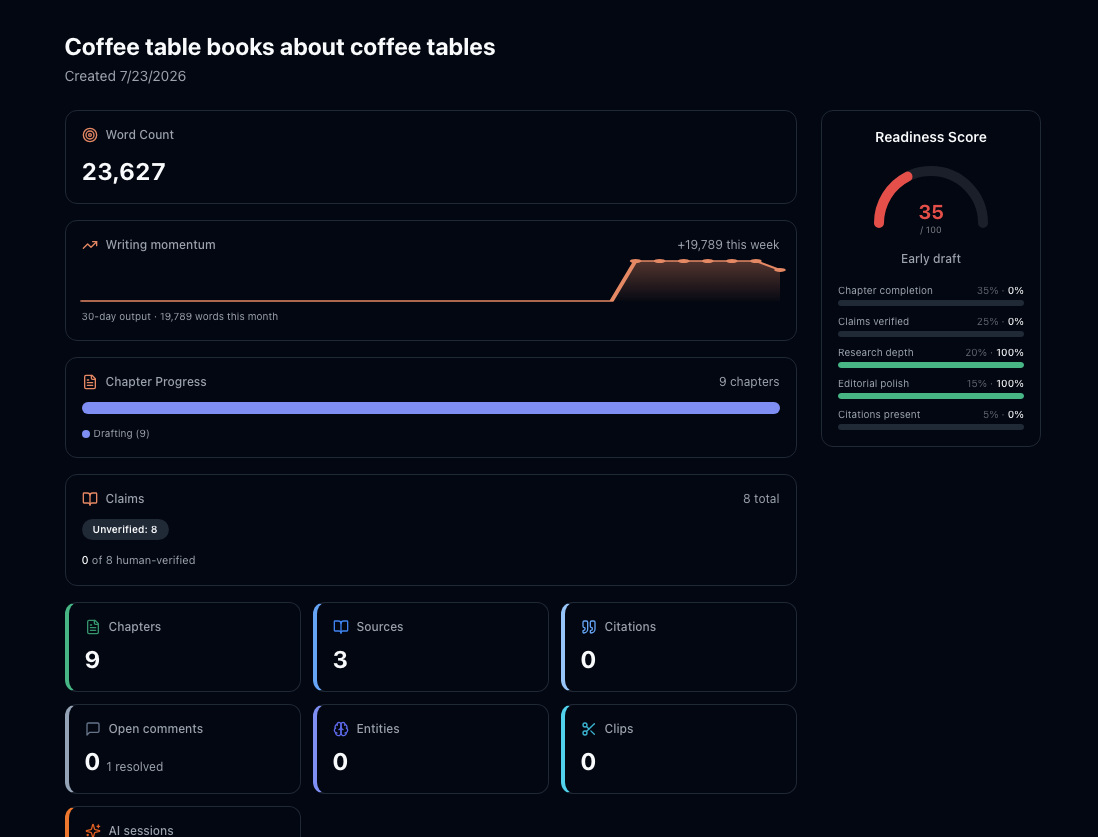The width and height of the screenshot is (1098, 837).
Task: Click the 'Writing momentum' heading
Action: (160, 245)
